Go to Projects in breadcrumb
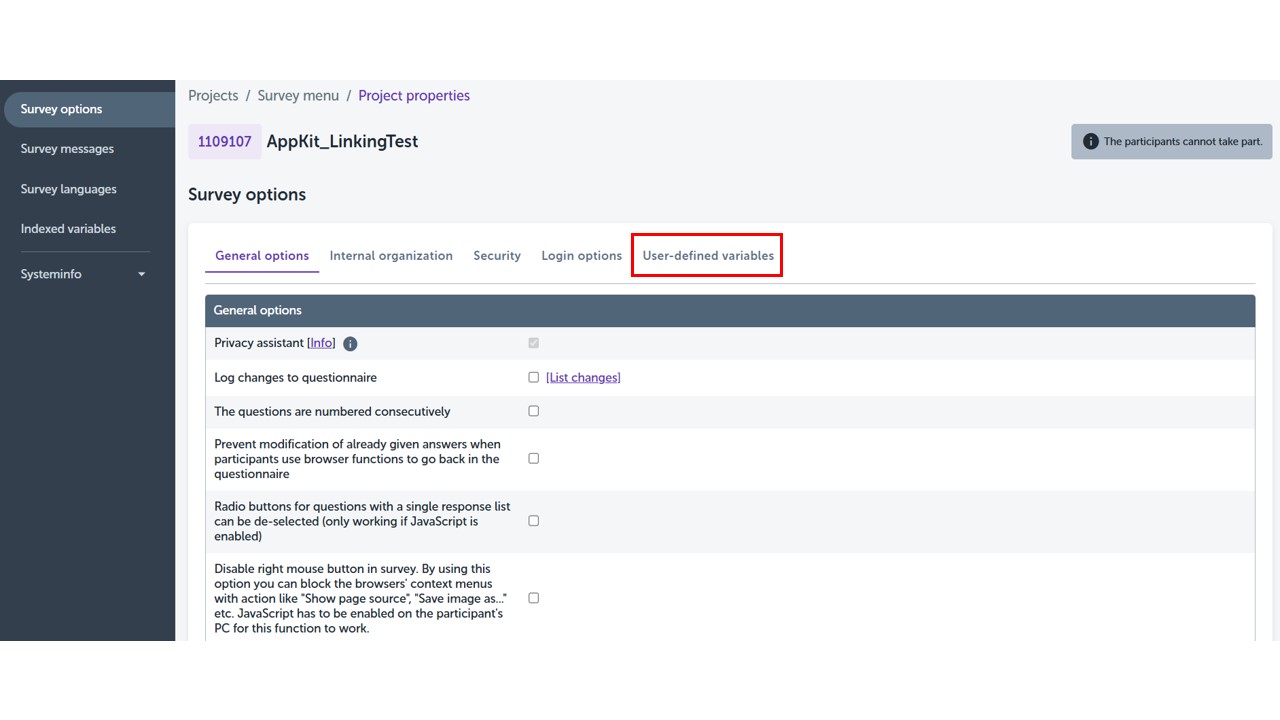 point(213,96)
